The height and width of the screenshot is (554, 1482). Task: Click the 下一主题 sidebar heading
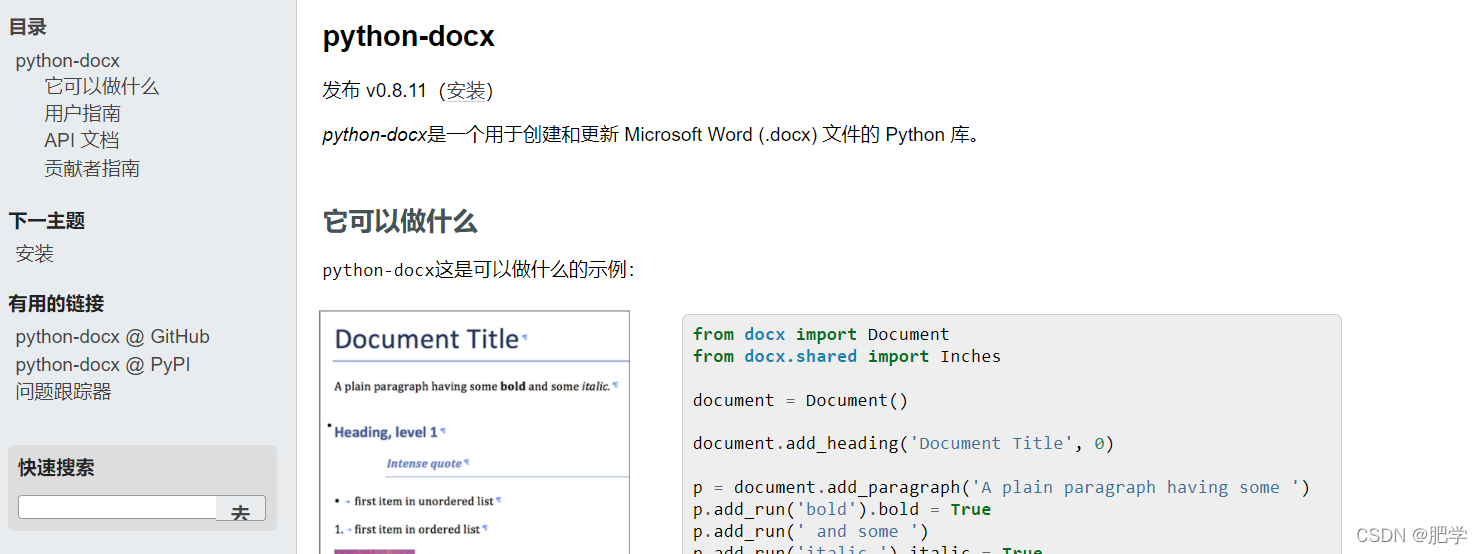tap(47, 221)
